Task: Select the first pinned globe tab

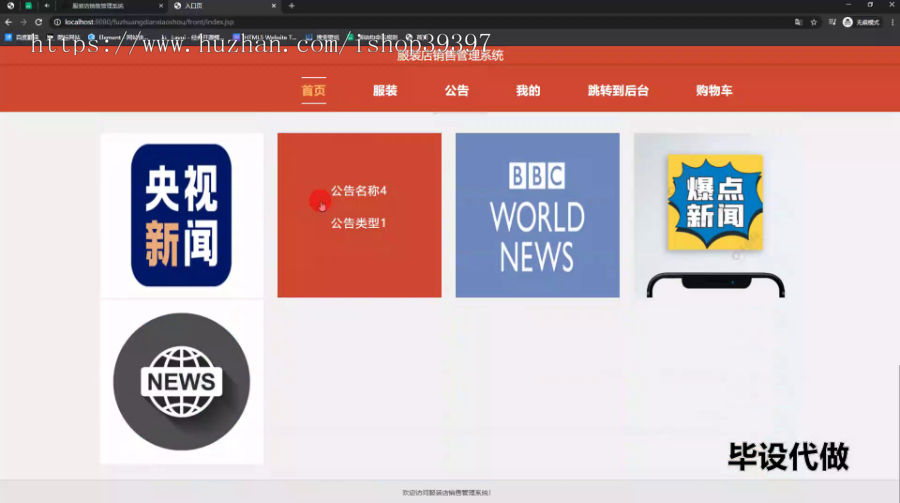Action: [x=10, y=6]
